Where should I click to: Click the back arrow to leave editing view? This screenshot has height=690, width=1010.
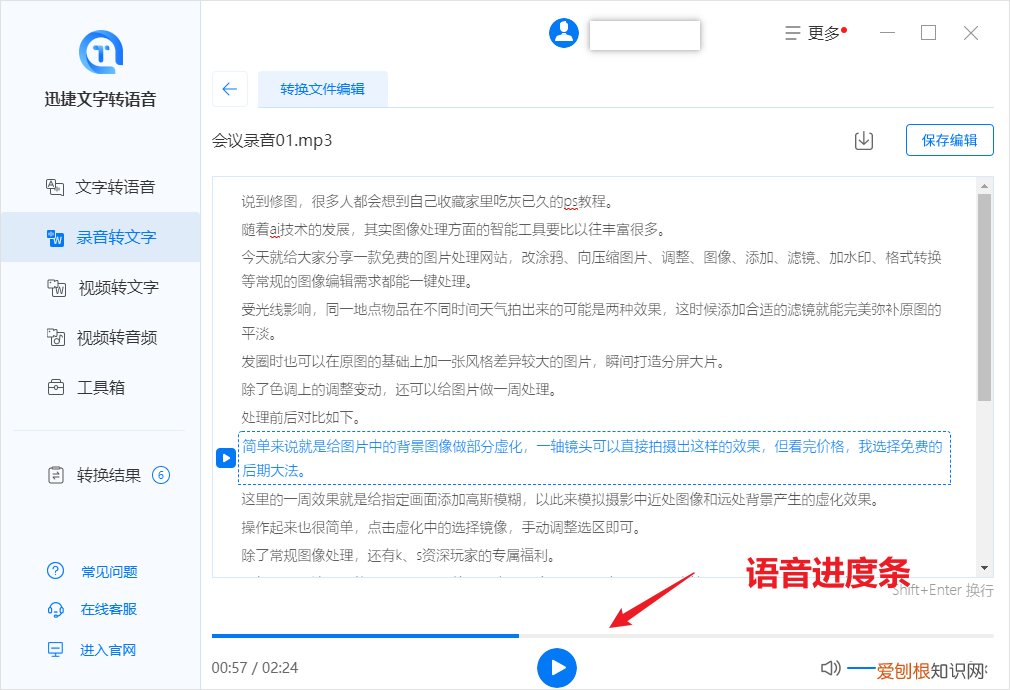[x=230, y=89]
